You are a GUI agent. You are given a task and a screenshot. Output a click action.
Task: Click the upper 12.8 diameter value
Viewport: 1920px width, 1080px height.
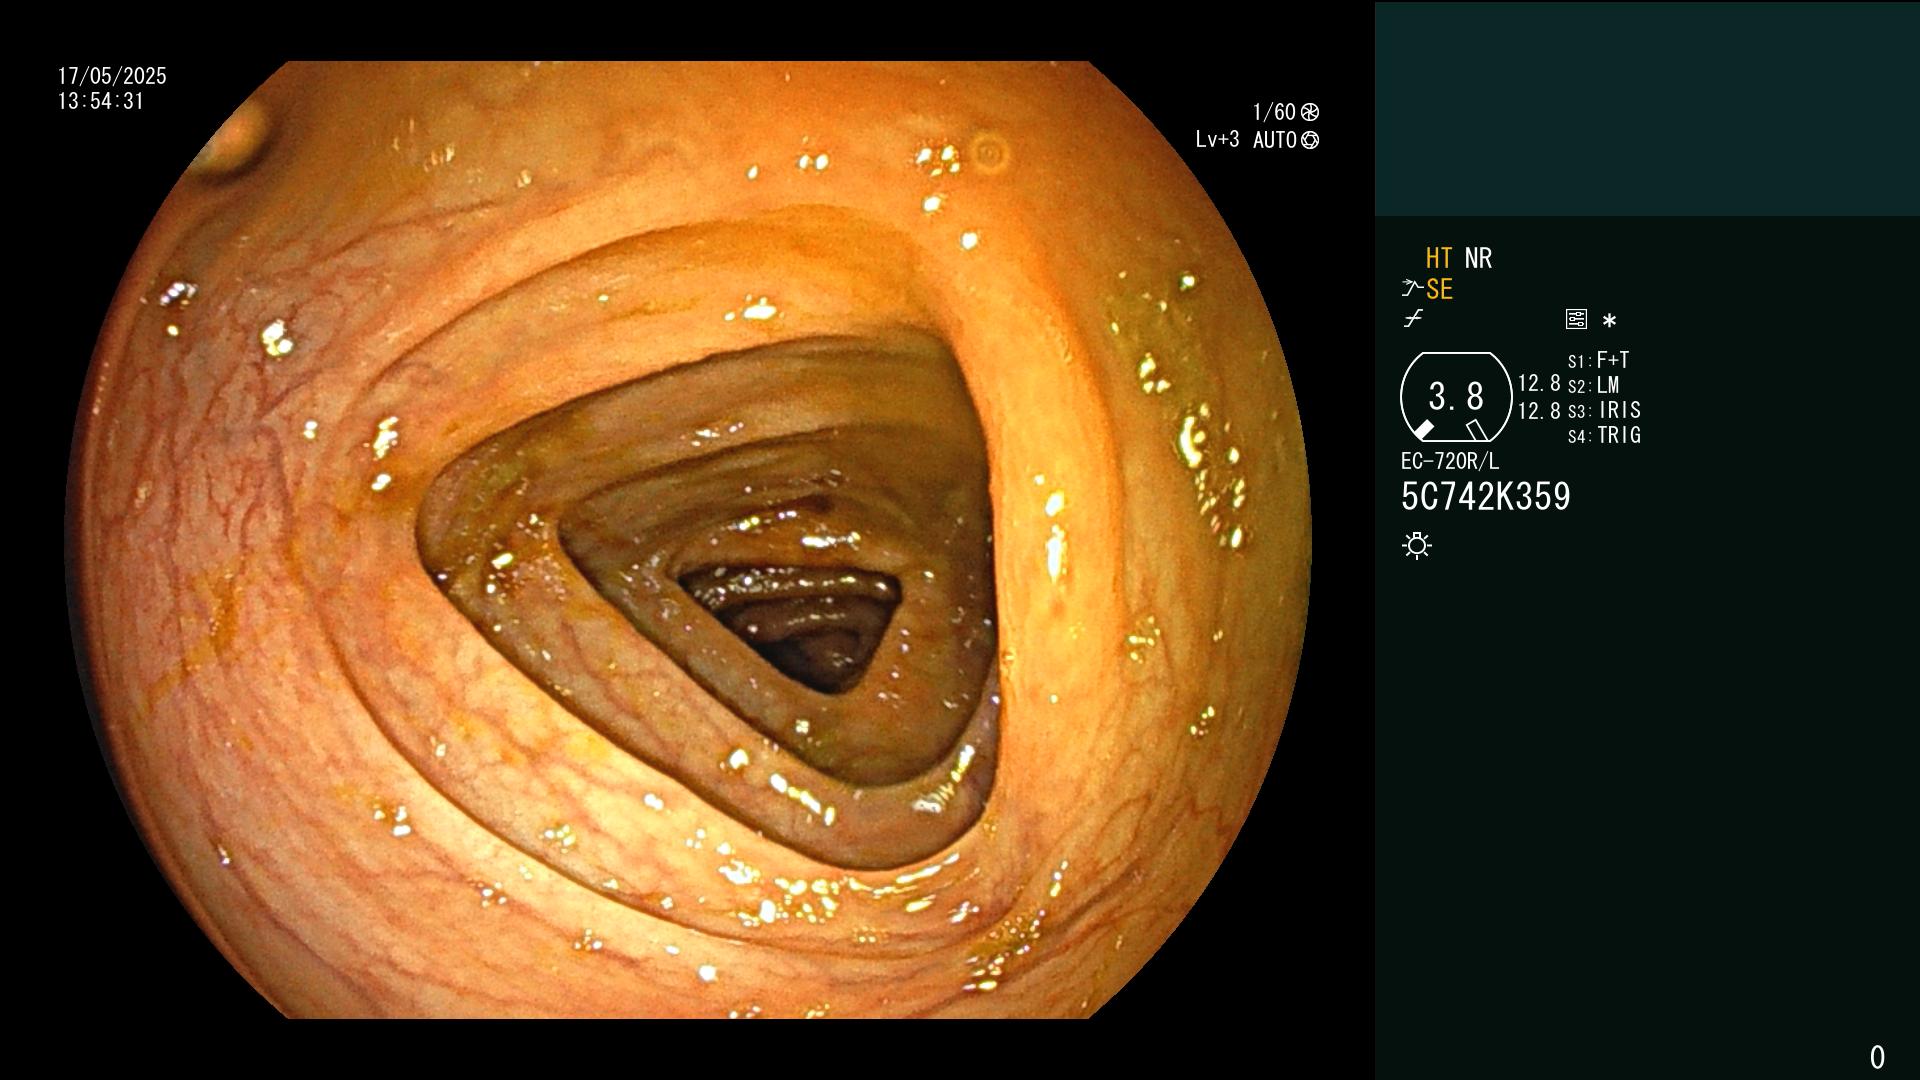tap(1539, 383)
